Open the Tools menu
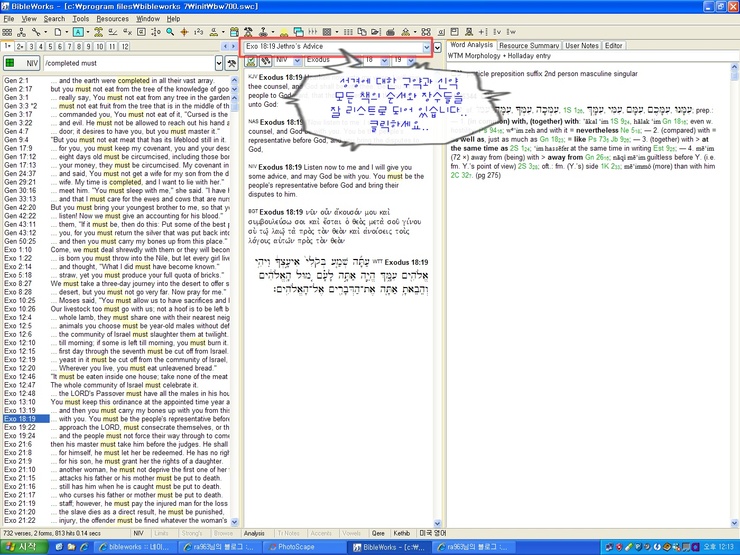The height and width of the screenshot is (555, 740). pyautogui.click(x=81, y=19)
